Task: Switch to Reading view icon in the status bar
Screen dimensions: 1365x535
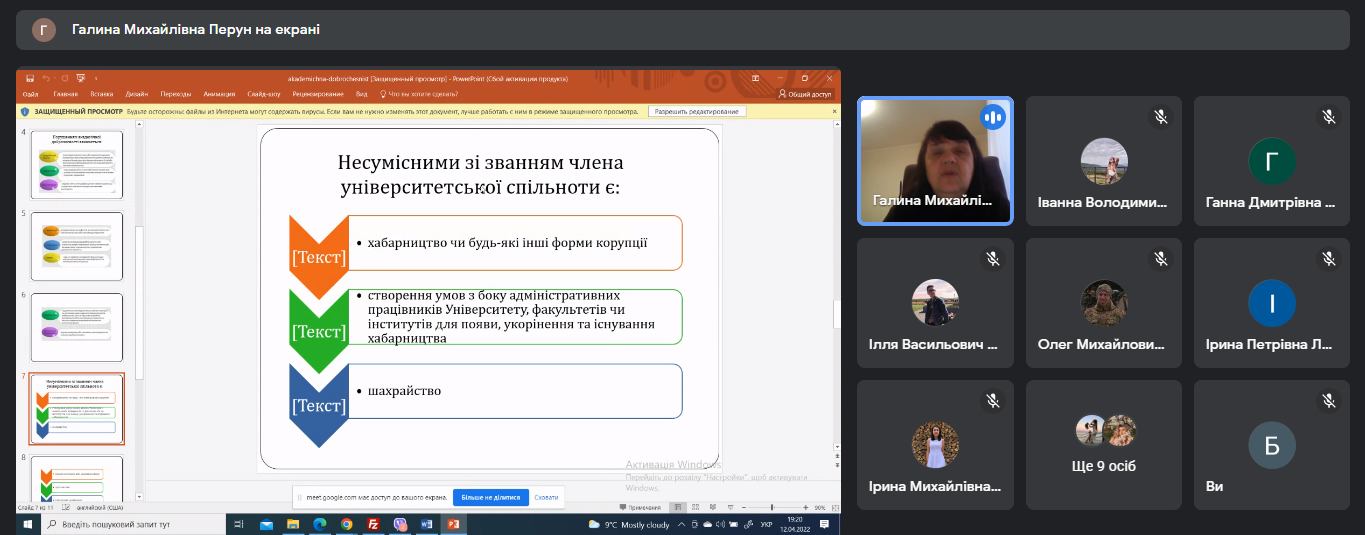Action: point(711,508)
